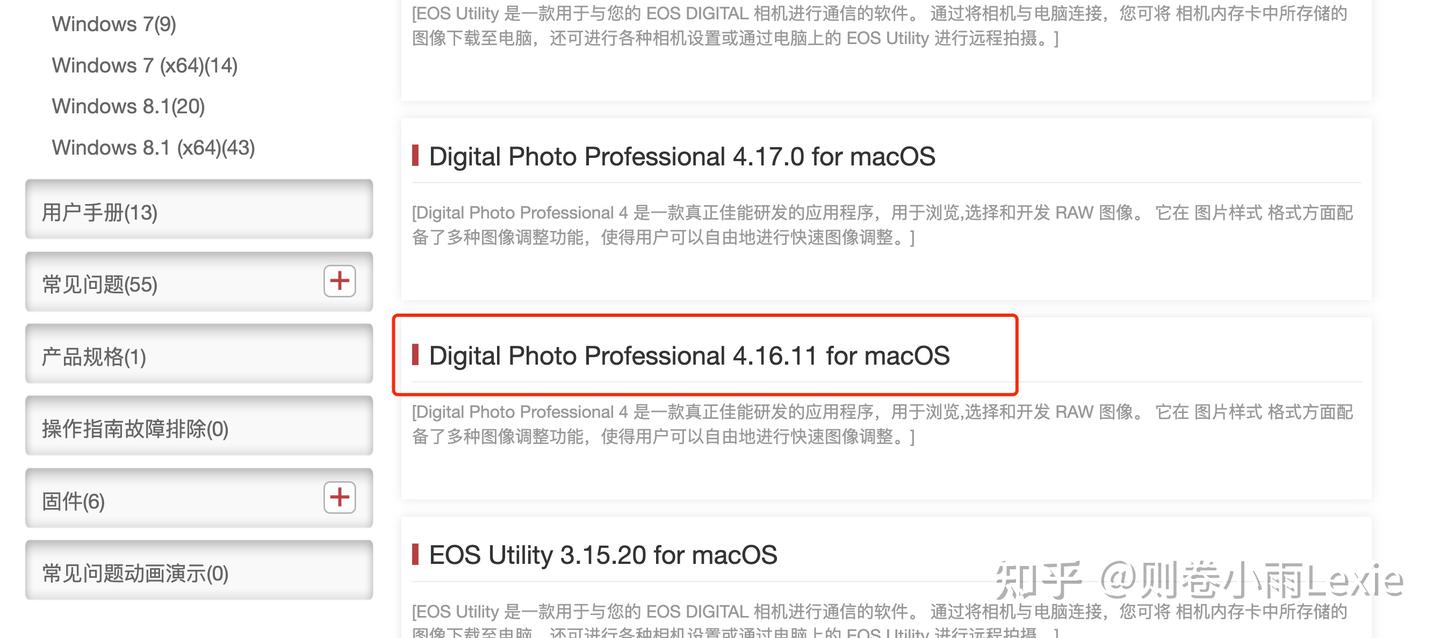Open the 用户手册(13) section
This screenshot has height=638, width=1440.
(x=199, y=210)
